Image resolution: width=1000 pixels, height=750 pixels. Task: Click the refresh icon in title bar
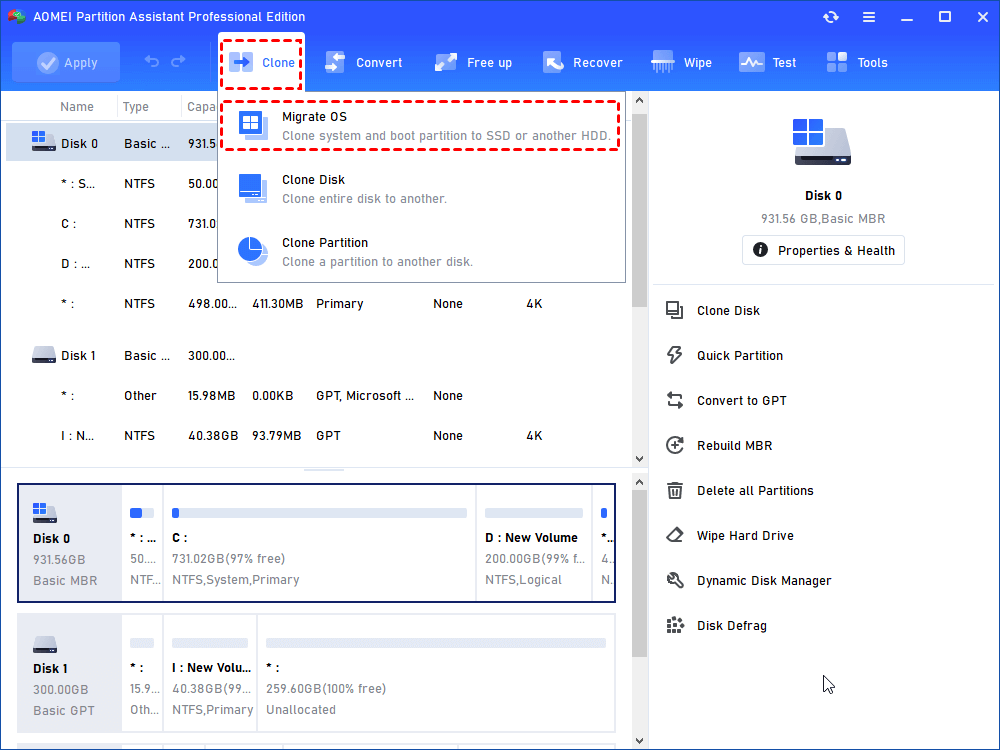[831, 17]
